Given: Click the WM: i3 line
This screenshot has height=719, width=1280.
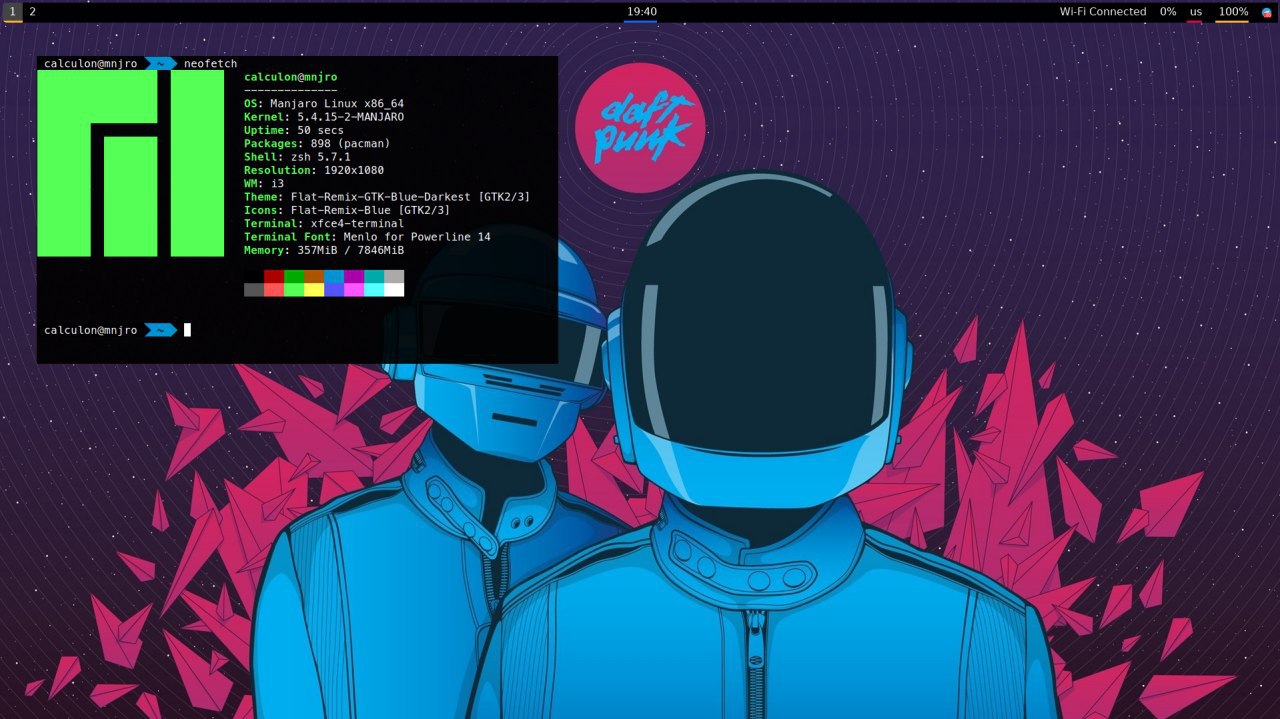Looking at the screenshot, I should [x=264, y=183].
